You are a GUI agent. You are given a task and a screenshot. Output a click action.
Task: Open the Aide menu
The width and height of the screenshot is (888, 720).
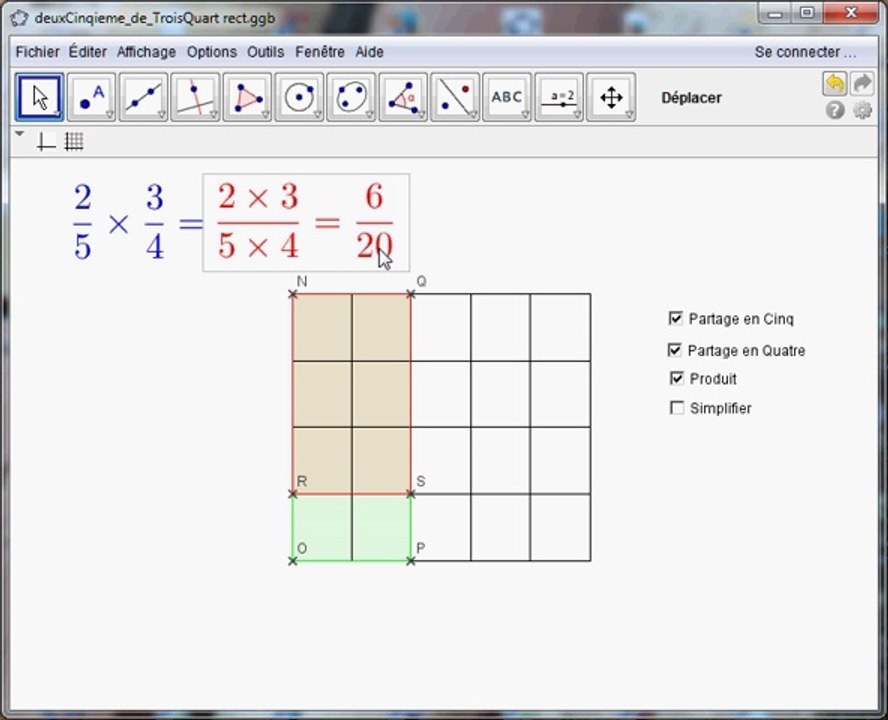pos(370,52)
